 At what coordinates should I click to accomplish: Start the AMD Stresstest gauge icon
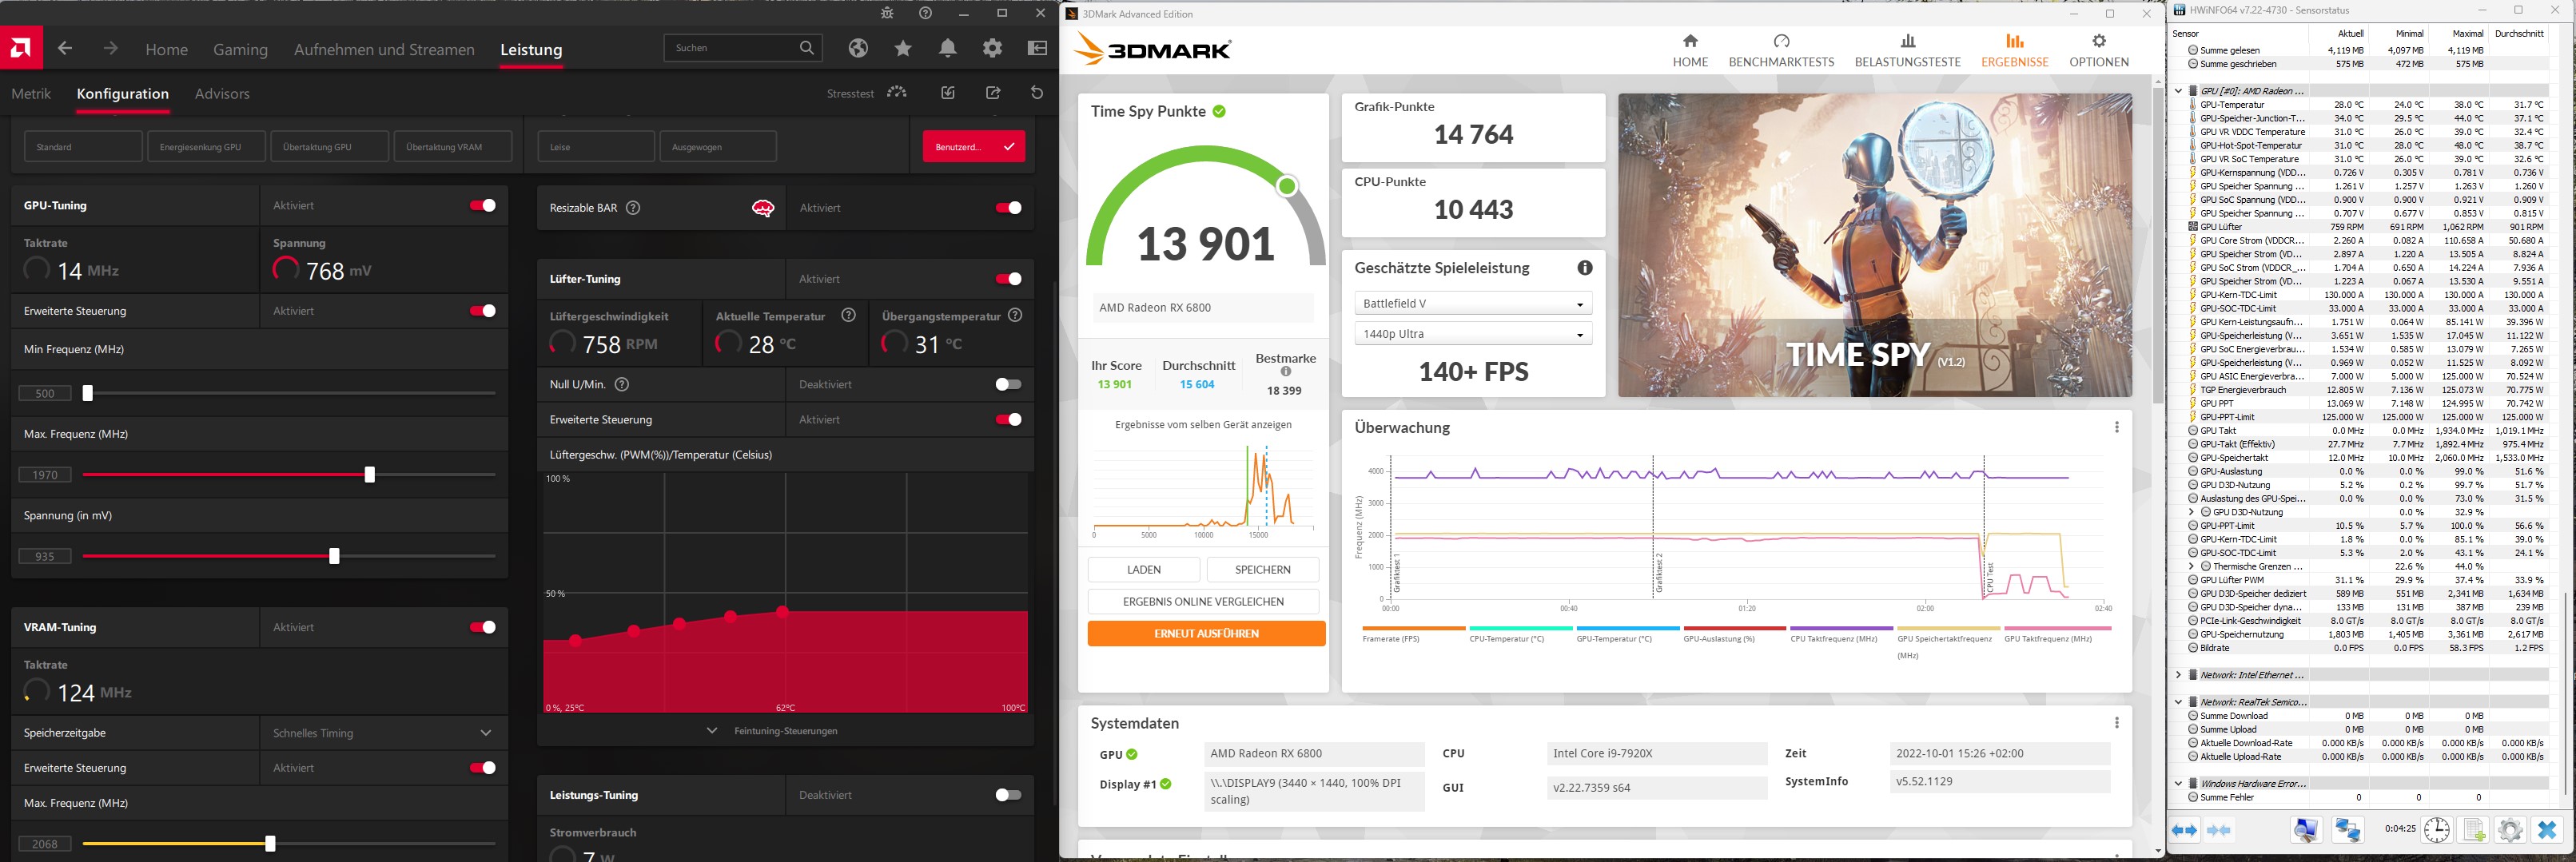pos(897,93)
